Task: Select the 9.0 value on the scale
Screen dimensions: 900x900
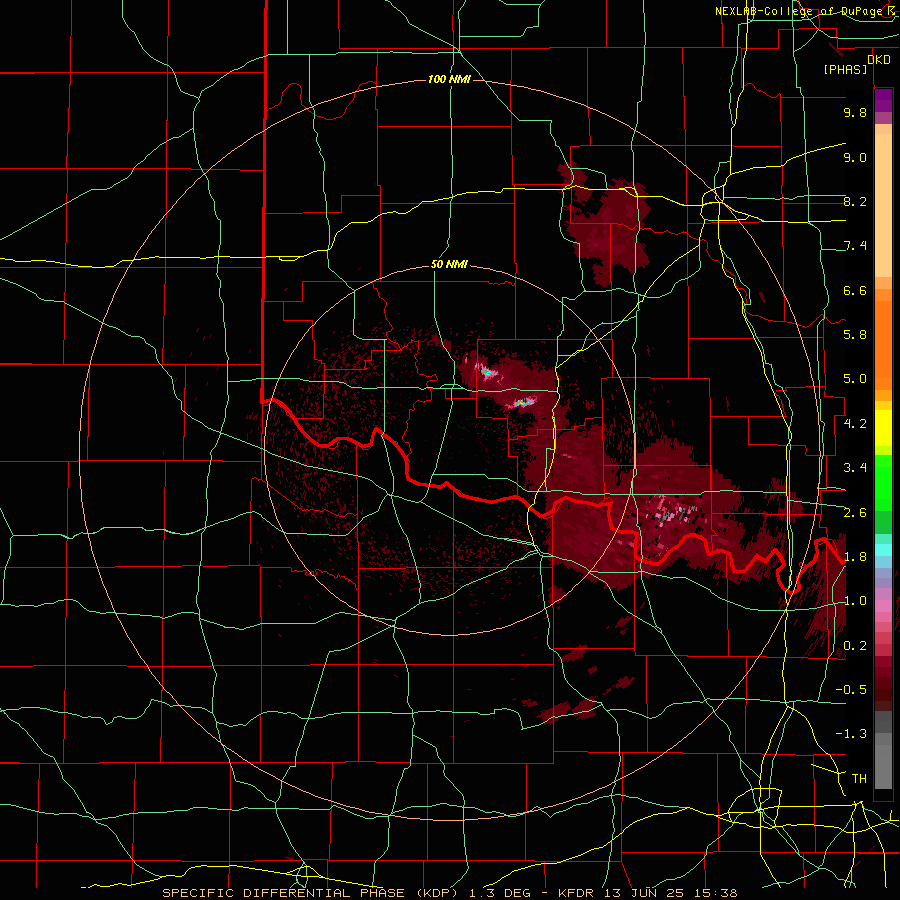Action: pyautogui.click(x=855, y=157)
